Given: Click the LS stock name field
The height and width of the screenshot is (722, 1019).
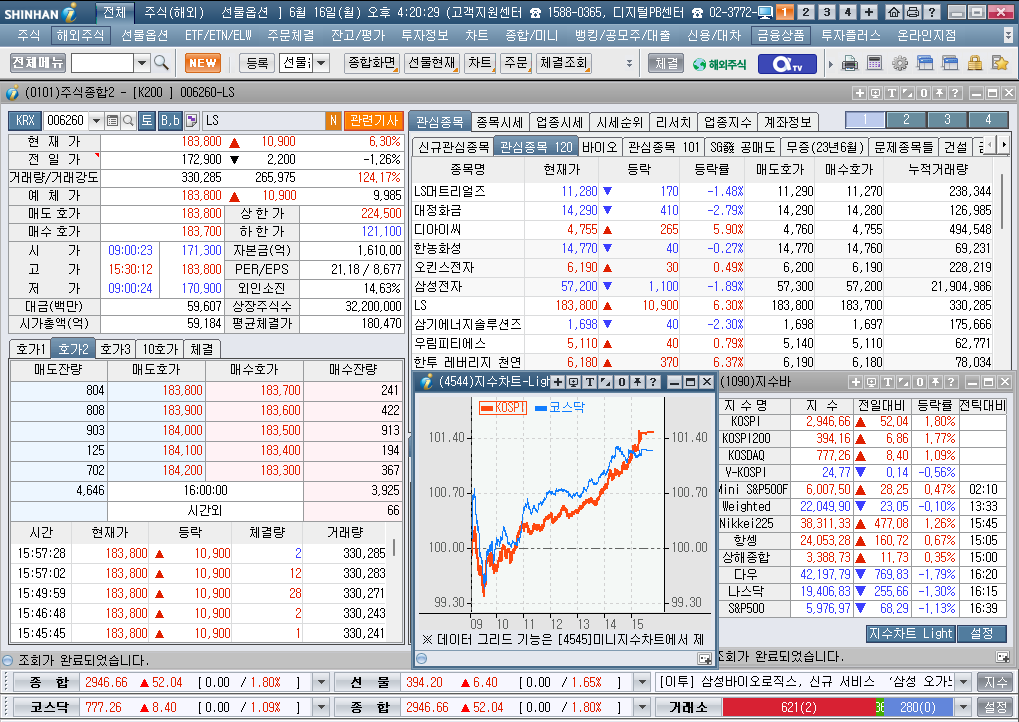Looking at the screenshot, I should (x=263, y=120).
